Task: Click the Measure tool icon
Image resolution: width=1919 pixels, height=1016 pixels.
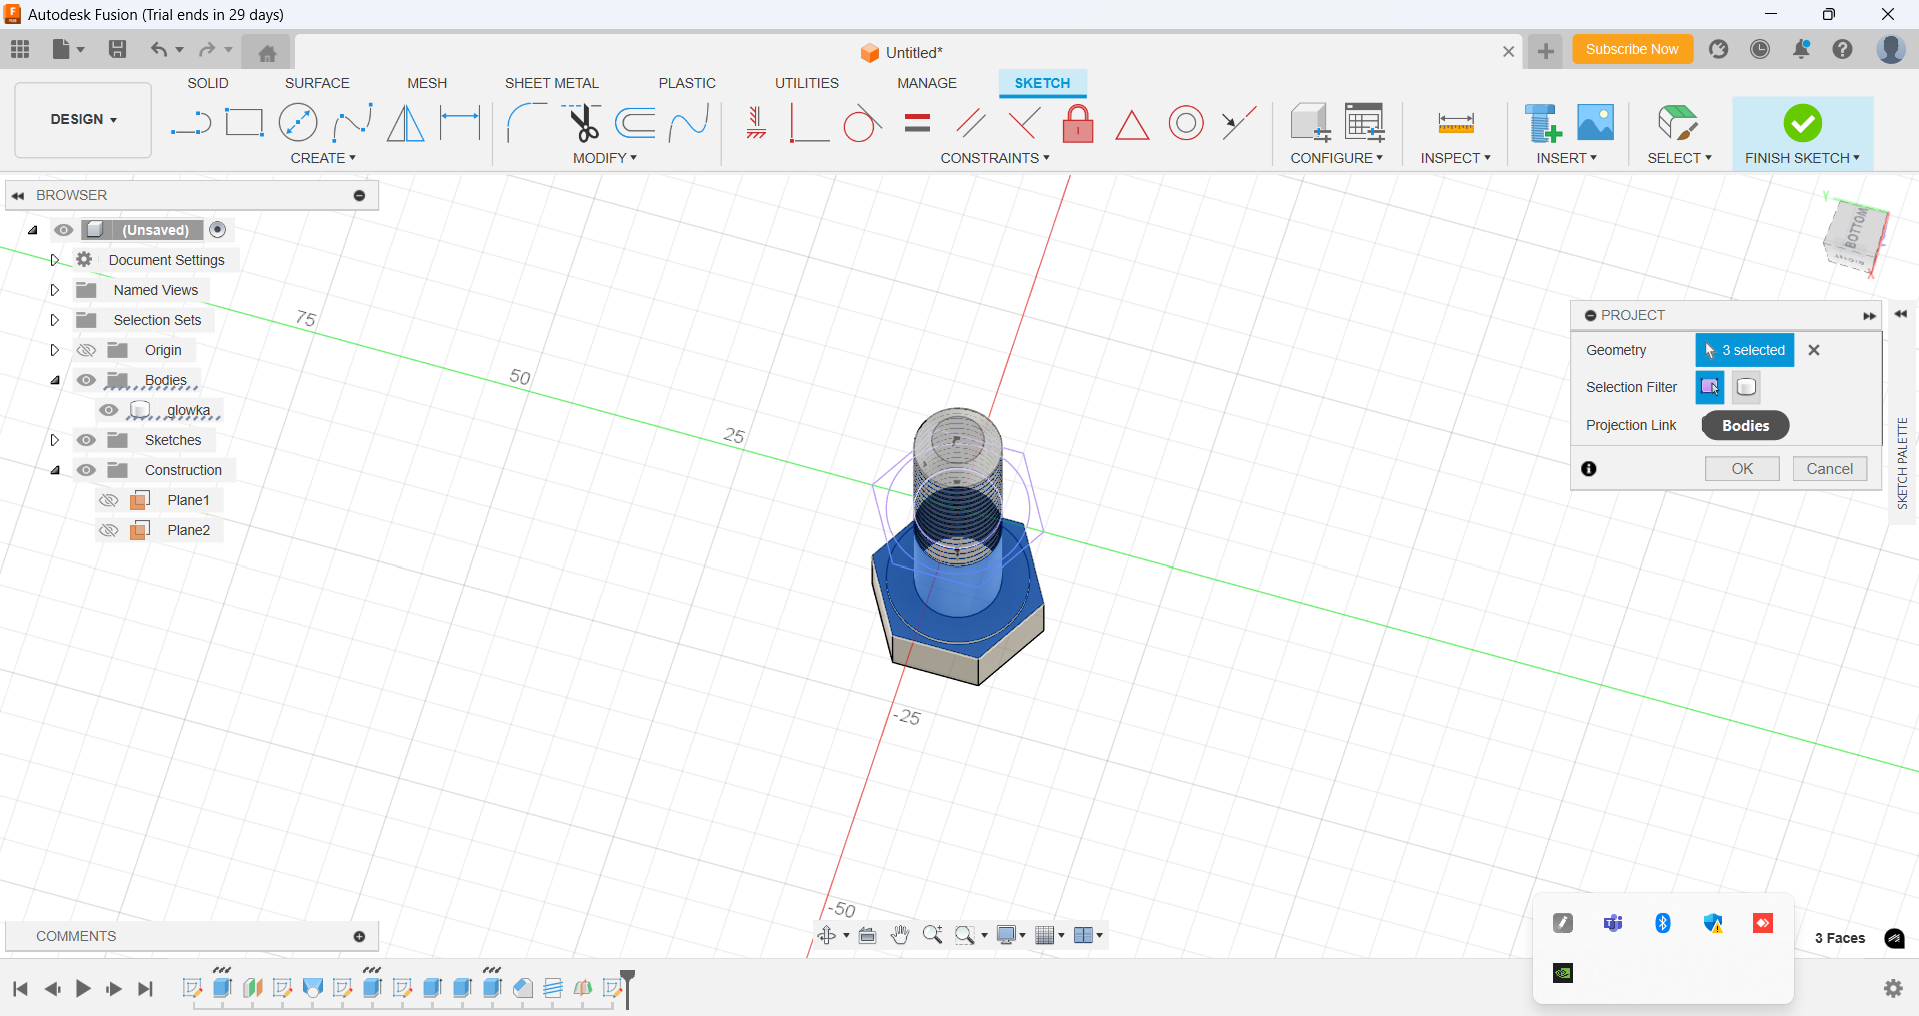Action: (x=1456, y=123)
